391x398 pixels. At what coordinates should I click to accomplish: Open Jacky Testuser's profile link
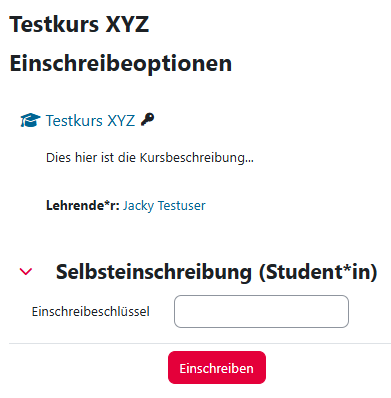tap(164, 205)
